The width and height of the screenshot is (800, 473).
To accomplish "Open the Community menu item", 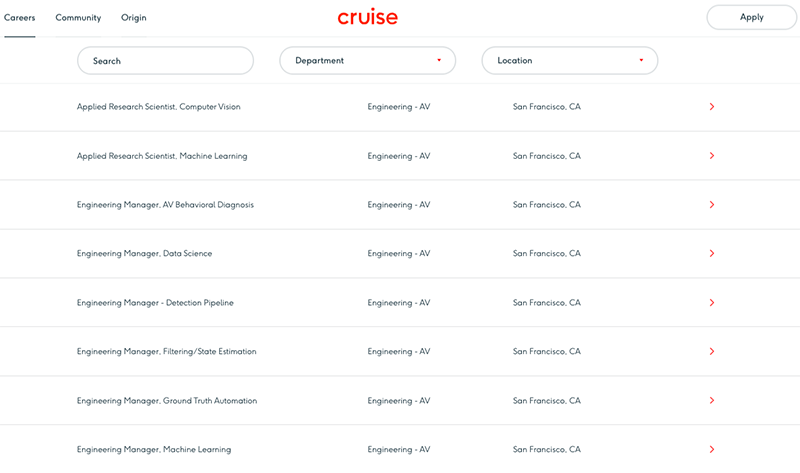I will pos(78,18).
